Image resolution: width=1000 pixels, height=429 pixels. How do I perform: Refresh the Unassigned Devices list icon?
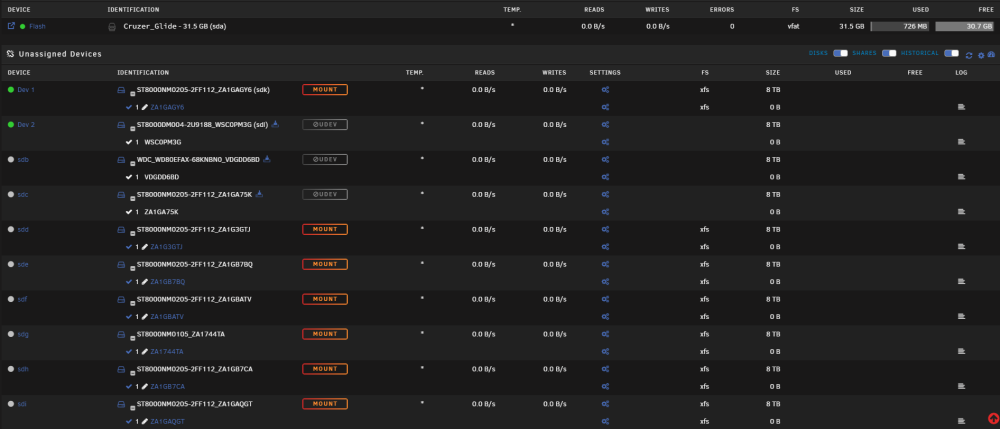pos(969,55)
